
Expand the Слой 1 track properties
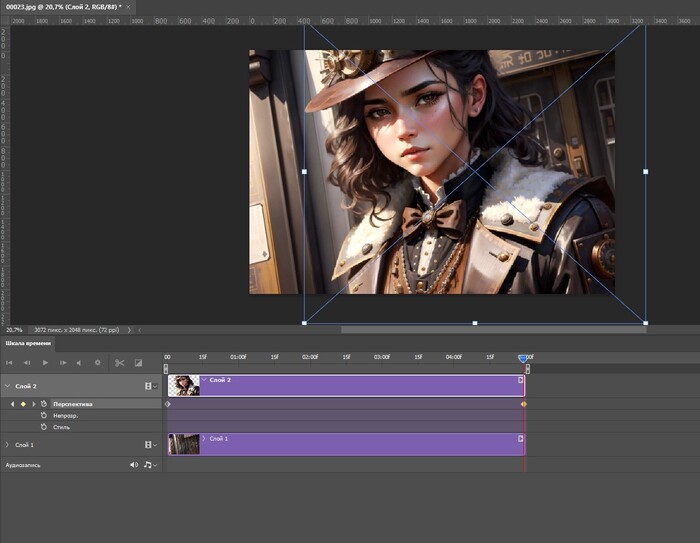8,444
